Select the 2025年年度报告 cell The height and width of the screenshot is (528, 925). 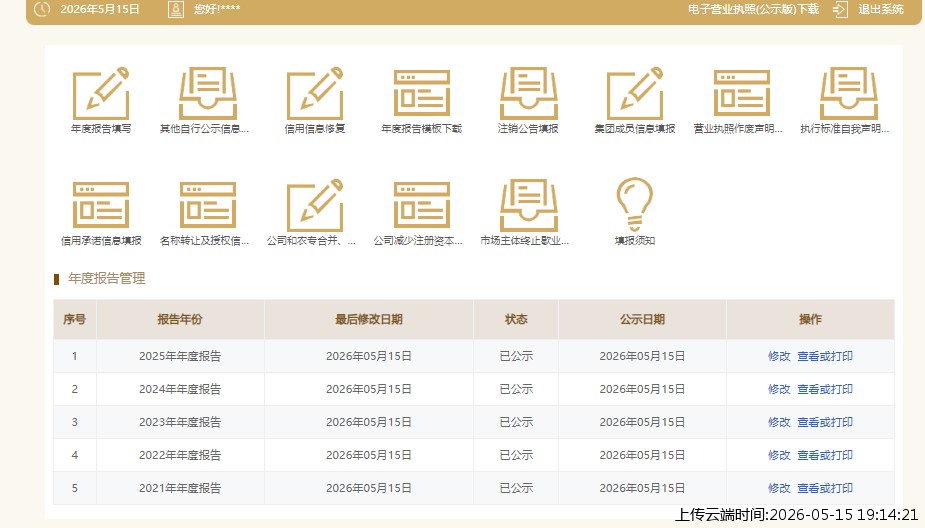(x=180, y=356)
